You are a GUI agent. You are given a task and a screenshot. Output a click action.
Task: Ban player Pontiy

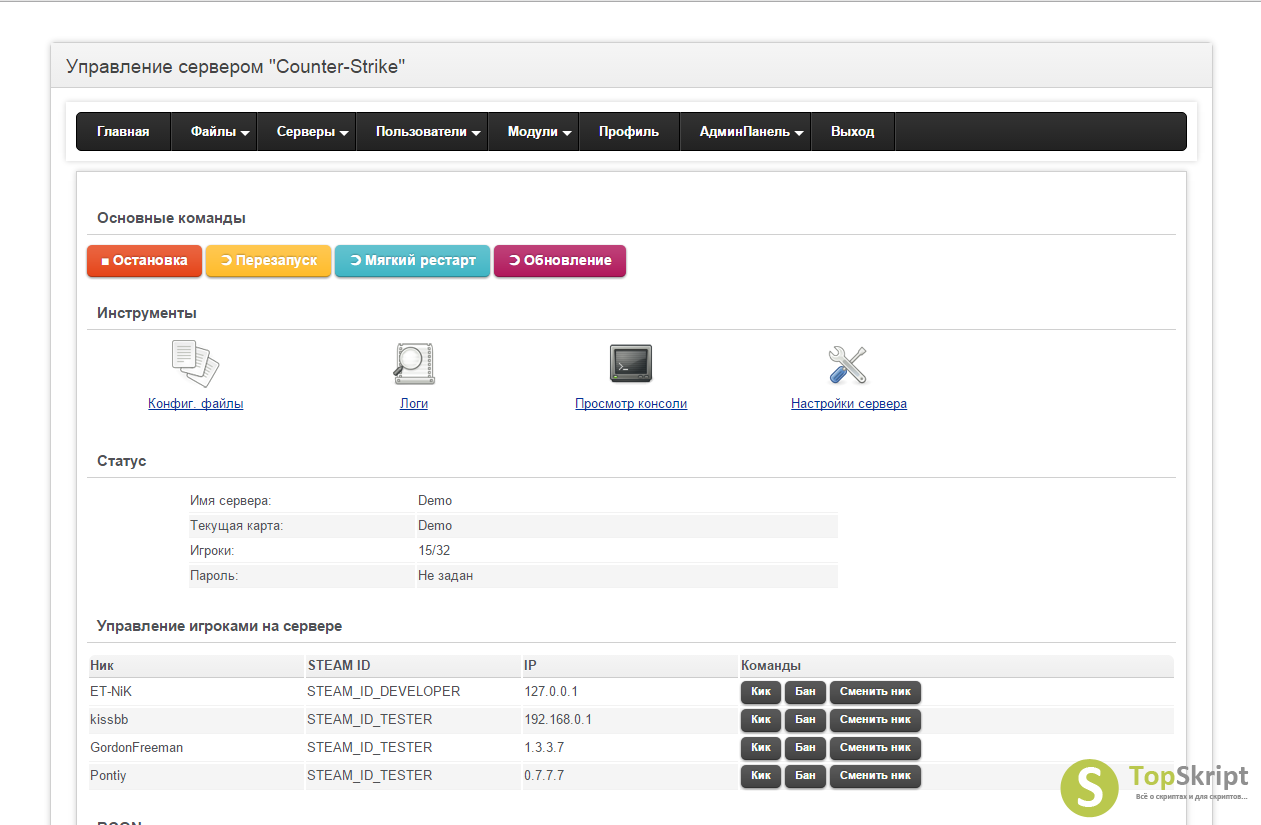pyautogui.click(x=805, y=776)
